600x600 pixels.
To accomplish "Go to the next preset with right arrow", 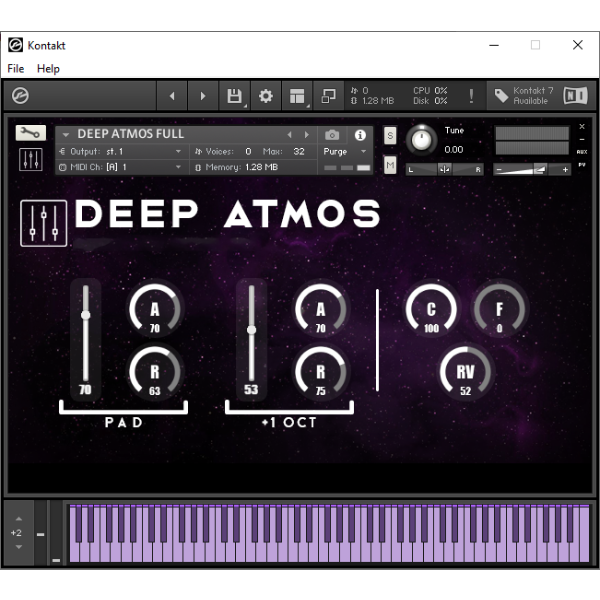I will point(203,96).
